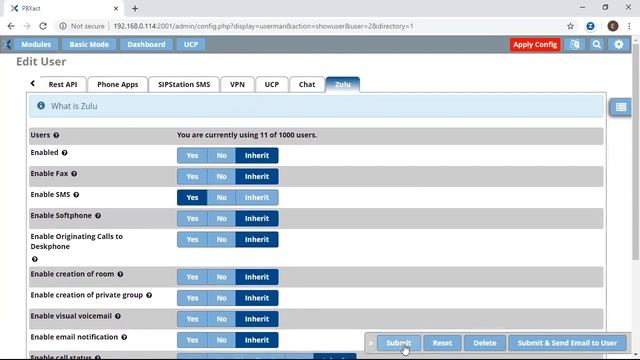The width and height of the screenshot is (640, 360).
Task: Reload the page in browser
Action: [x=43, y=26]
